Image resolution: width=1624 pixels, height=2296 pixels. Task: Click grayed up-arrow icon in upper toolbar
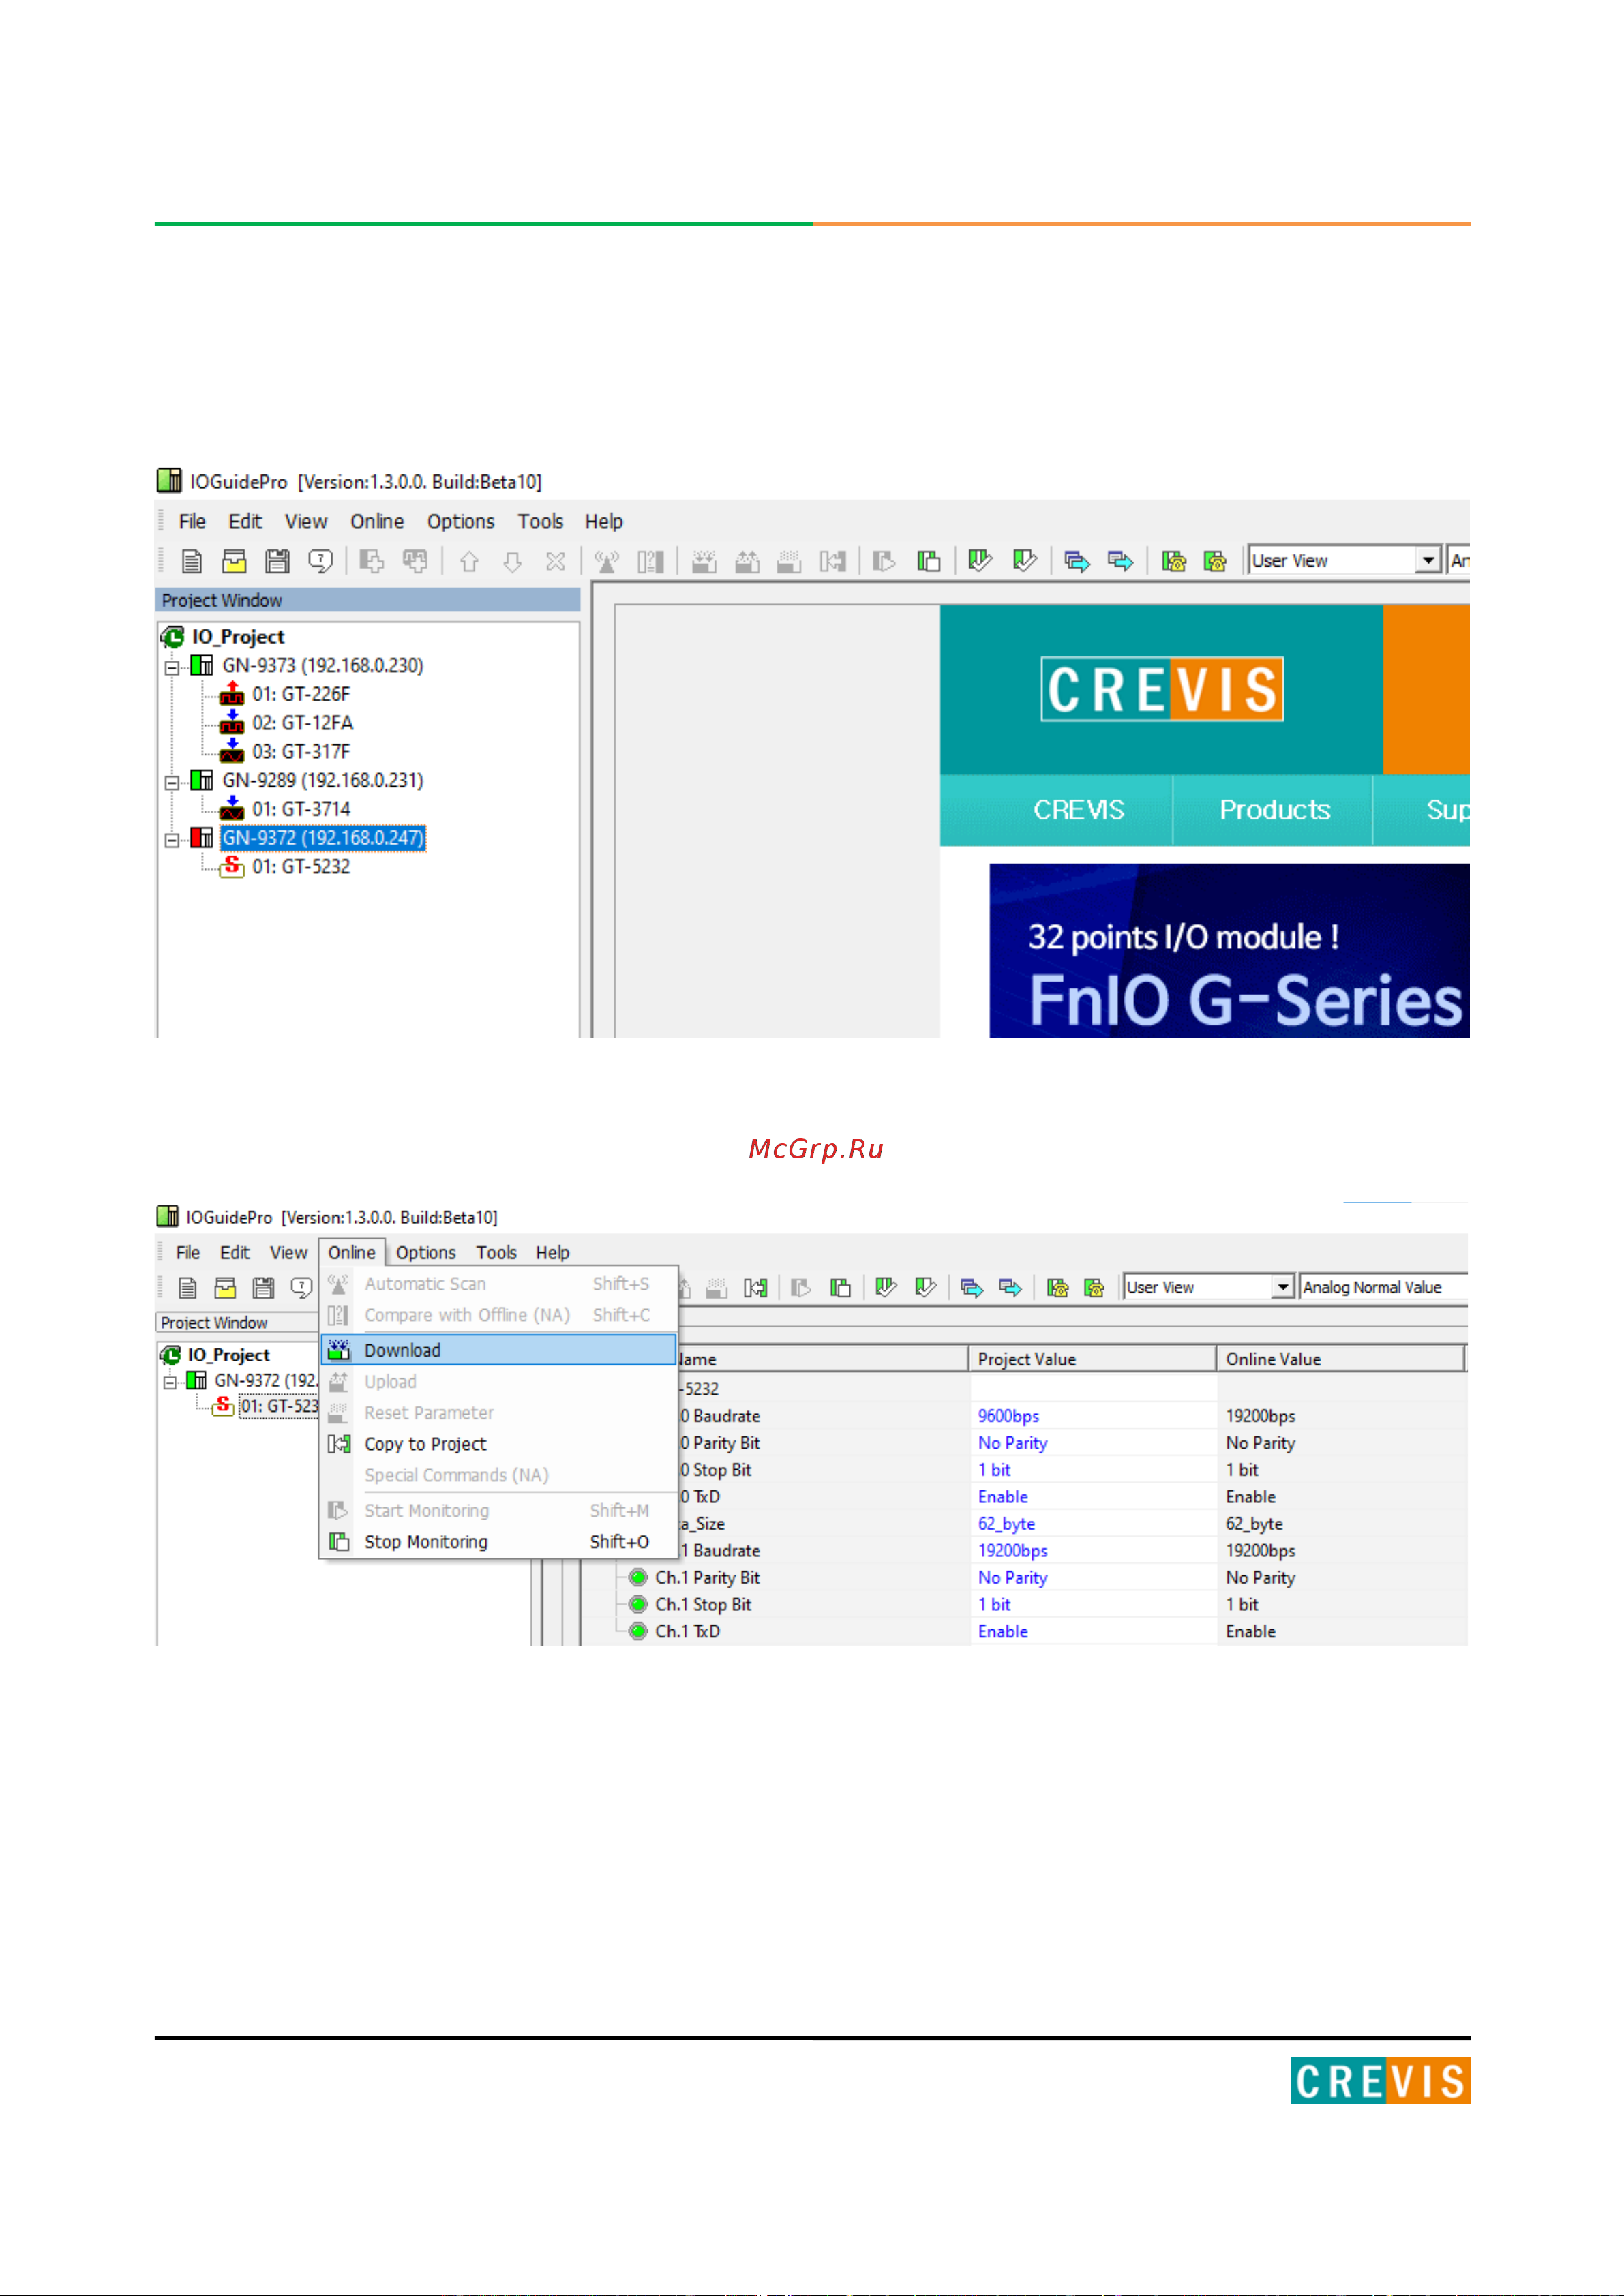469,562
